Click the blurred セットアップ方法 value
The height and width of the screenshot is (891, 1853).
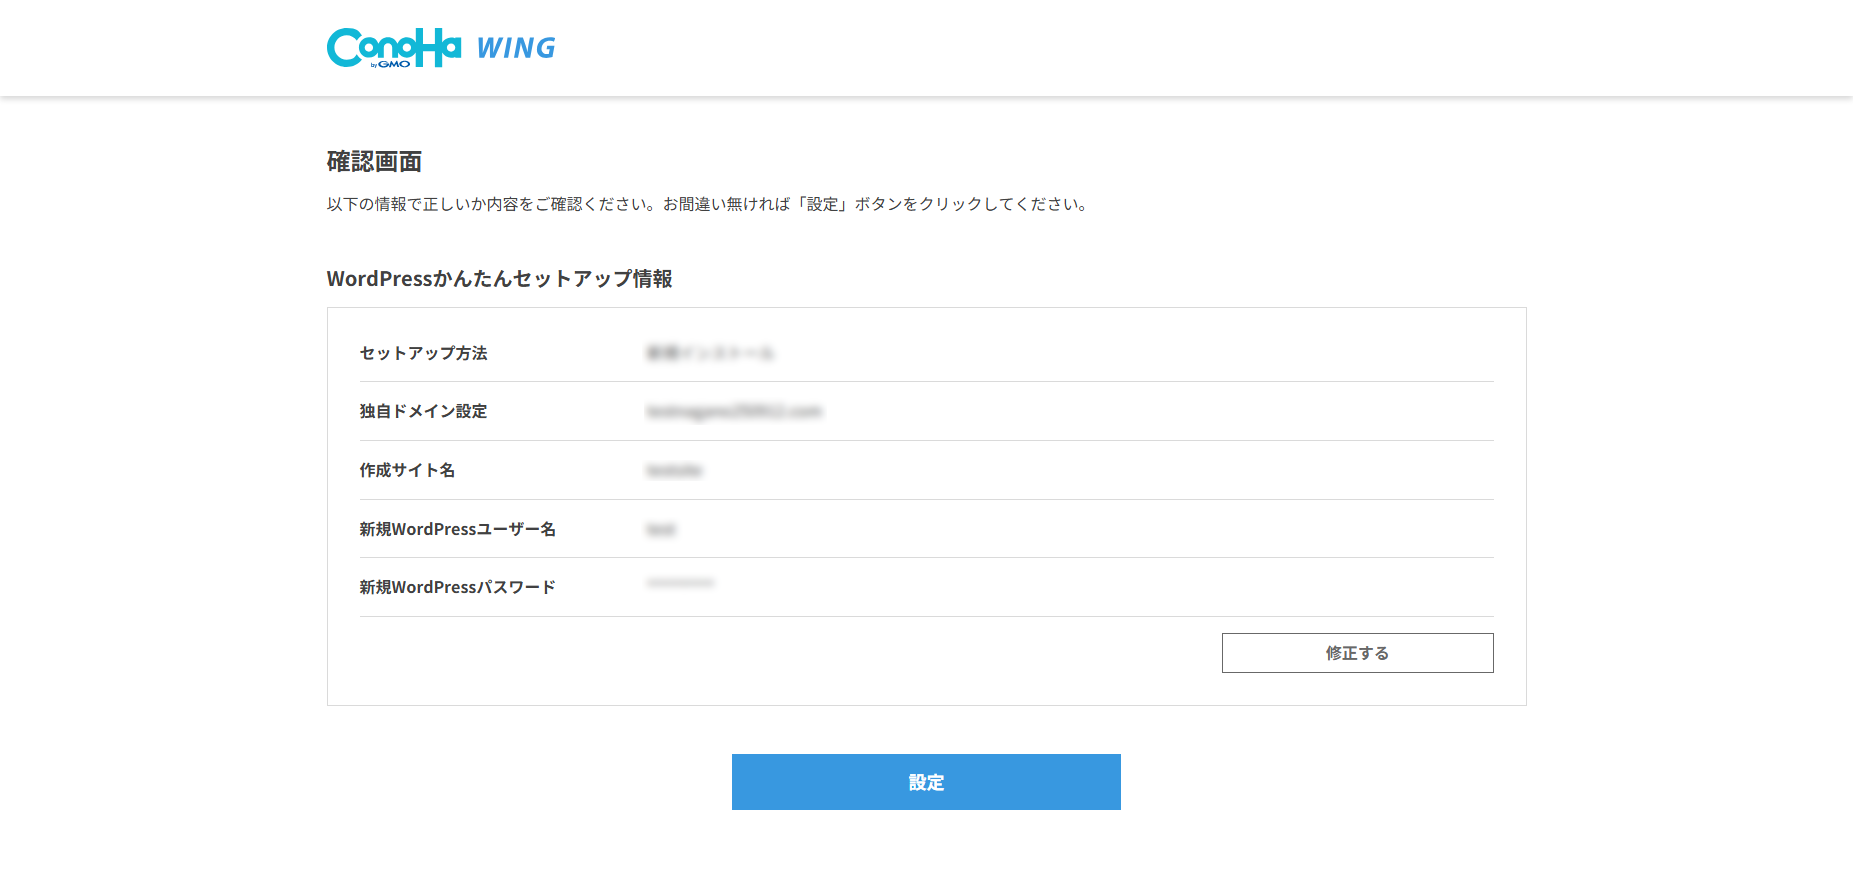tap(710, 353)
